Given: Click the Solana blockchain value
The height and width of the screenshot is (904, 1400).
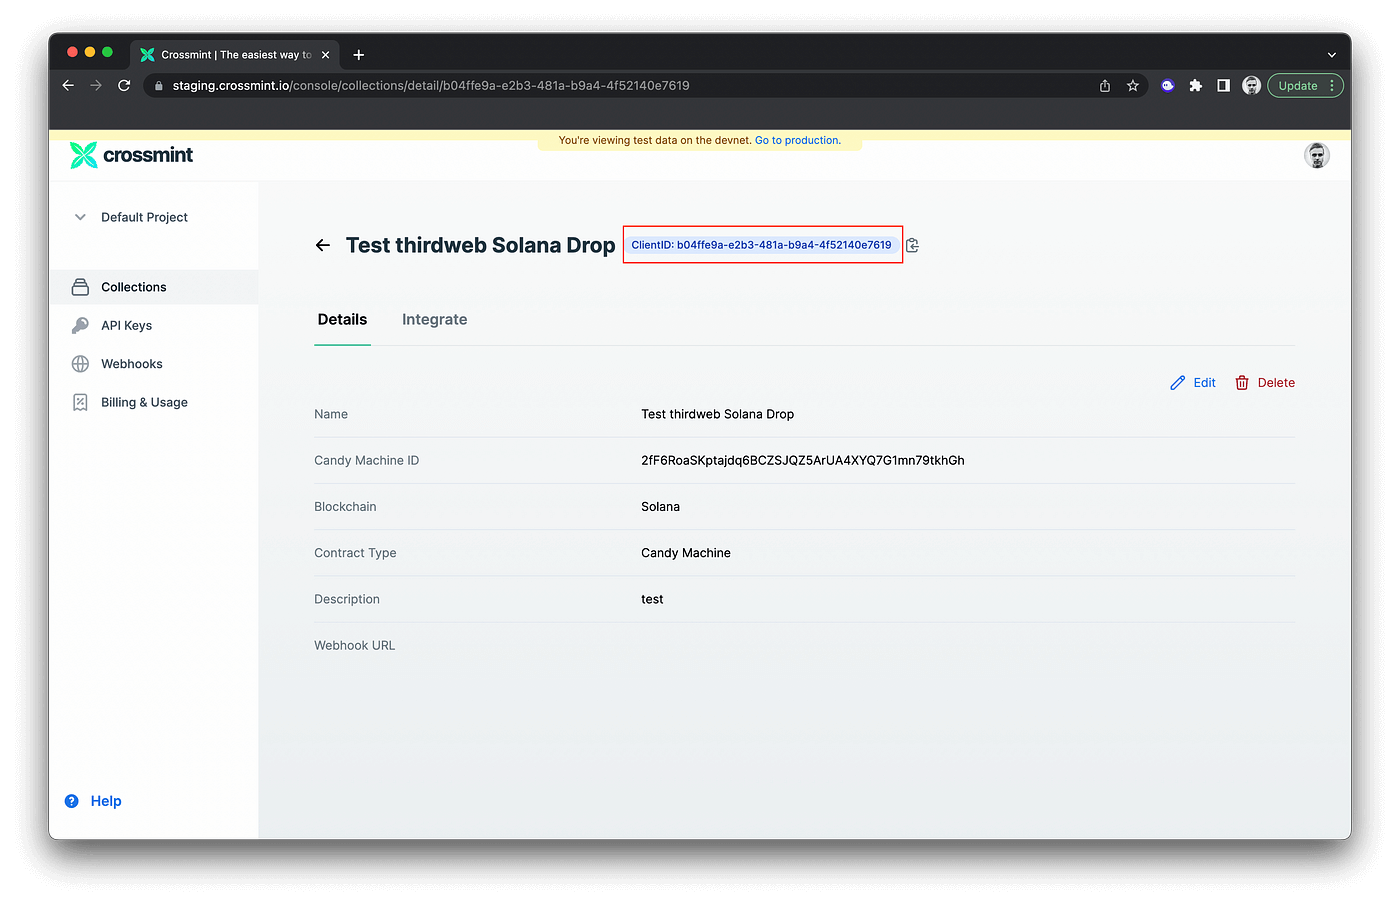Looking at the screenshot, I should click(660, 507).
